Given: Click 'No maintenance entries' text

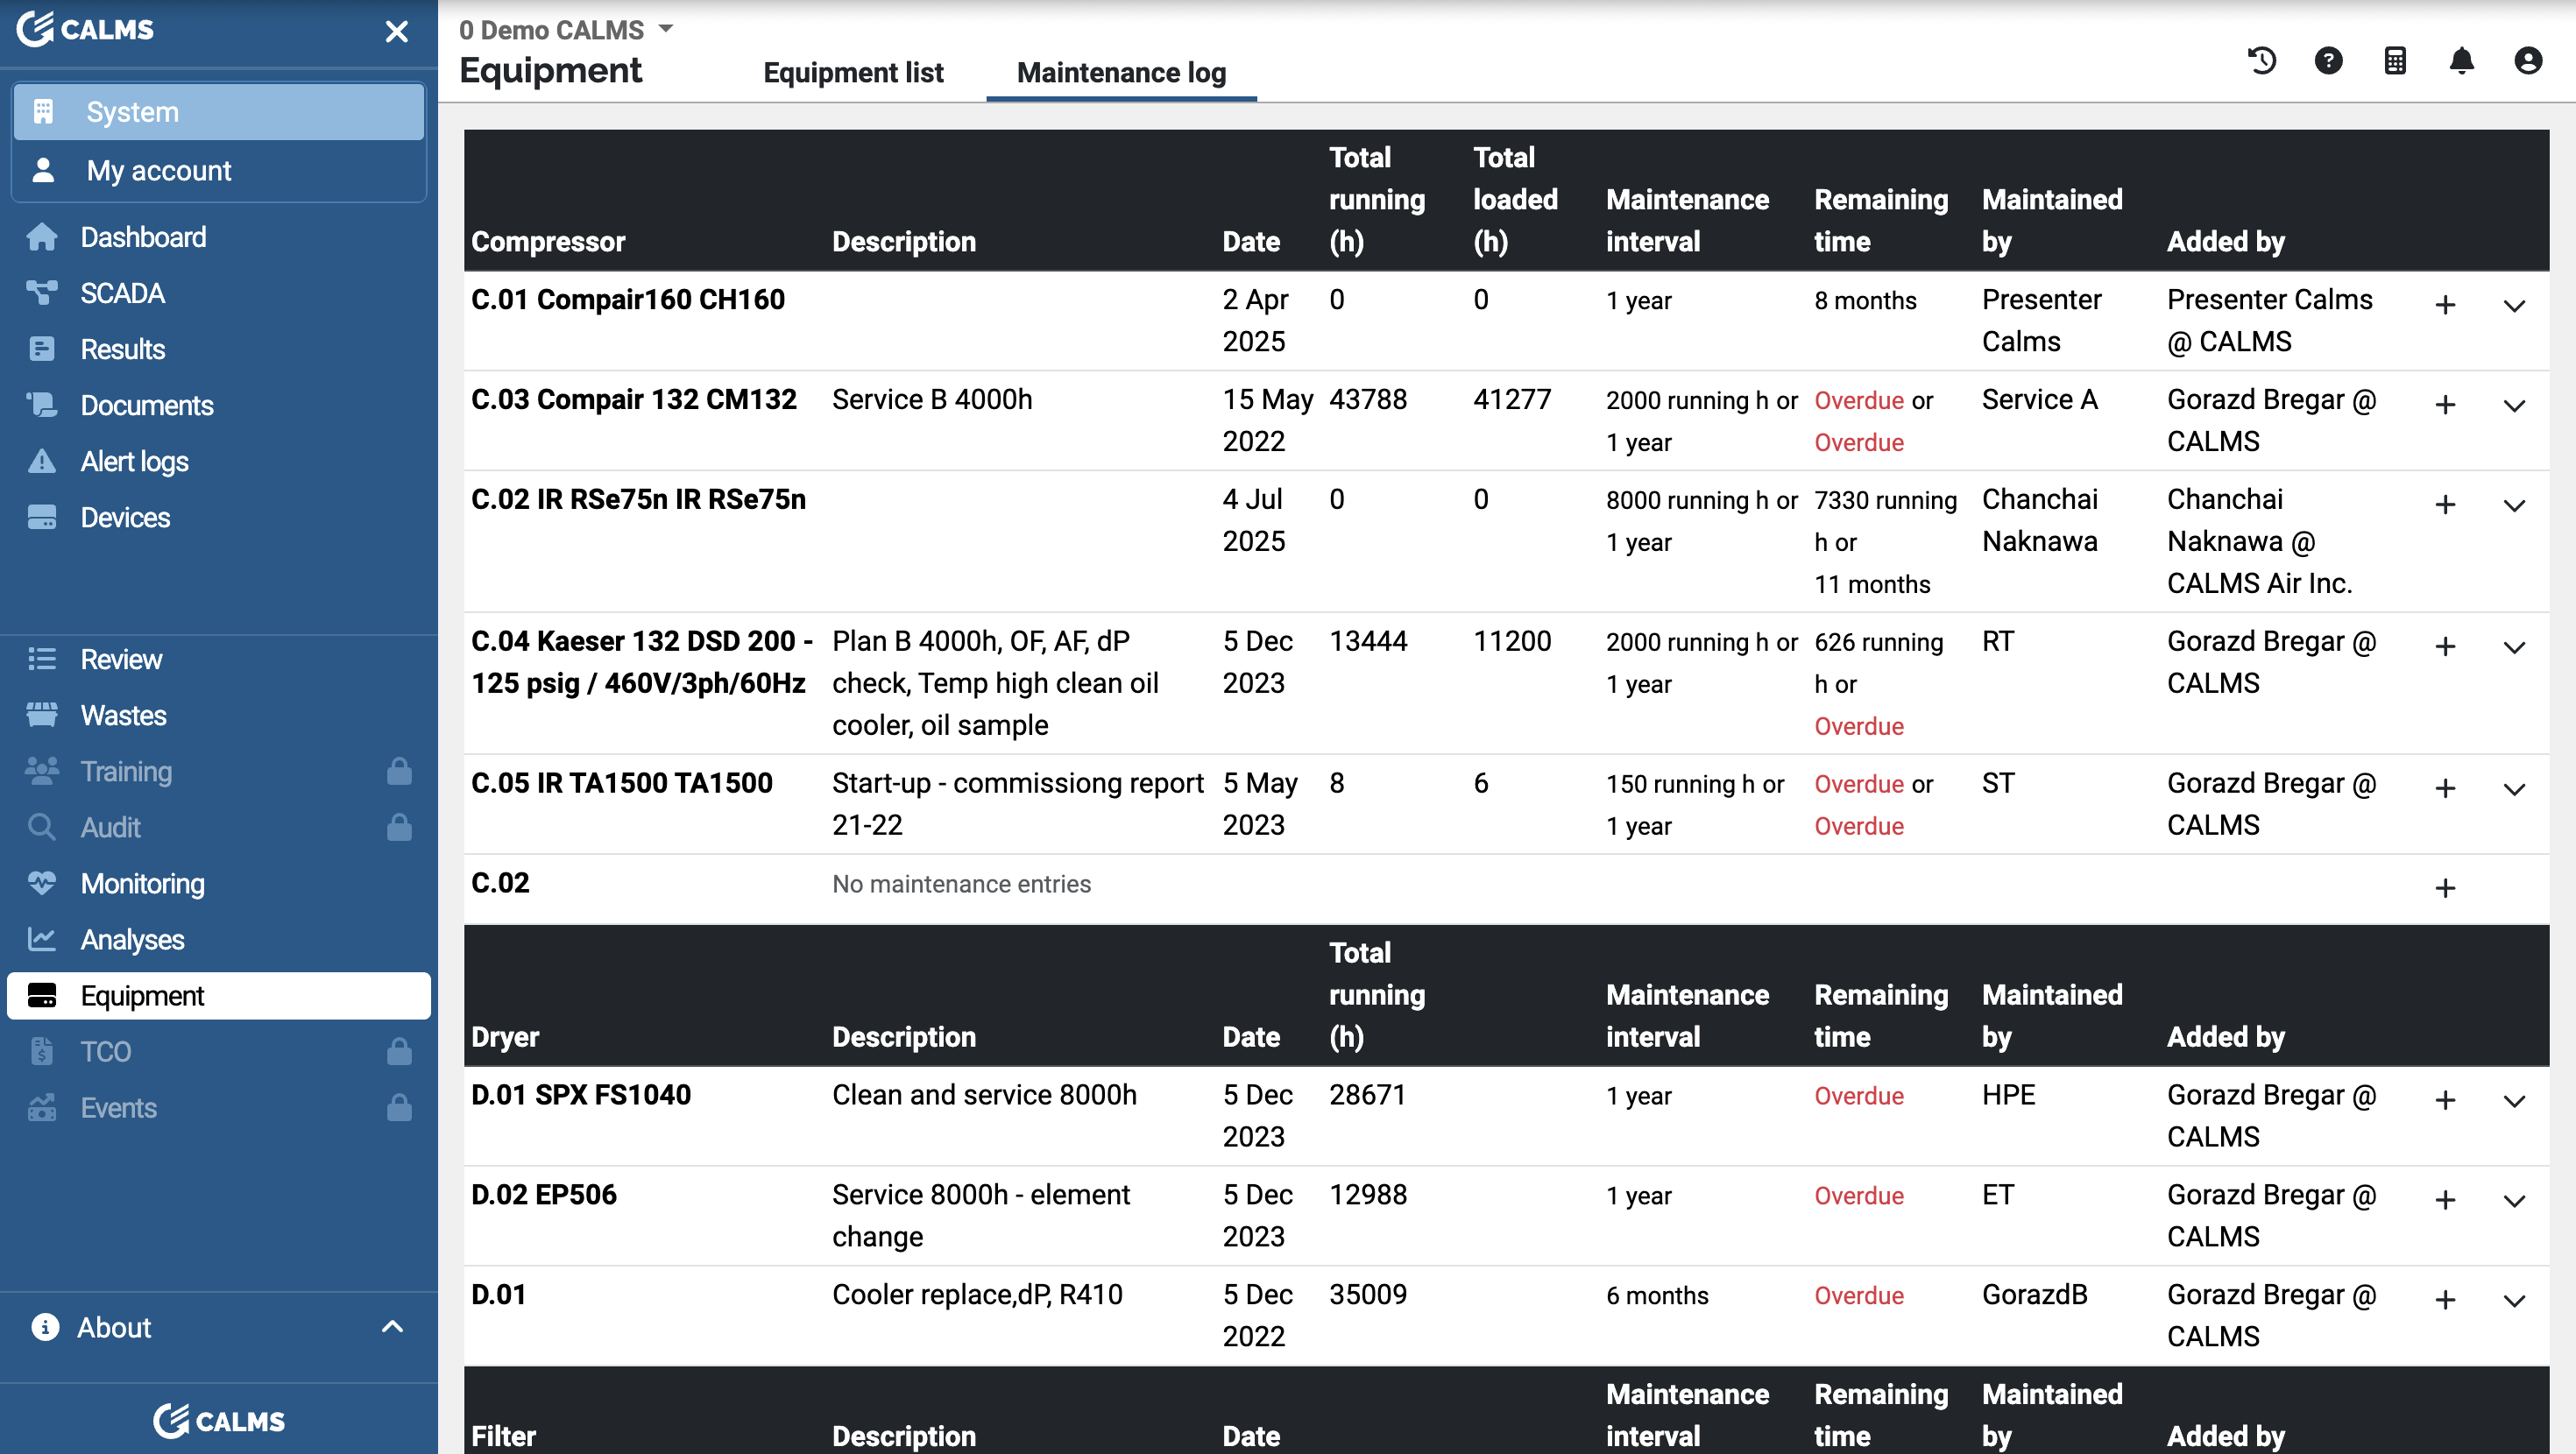Looking at the screenshot, I should point(961,884).
